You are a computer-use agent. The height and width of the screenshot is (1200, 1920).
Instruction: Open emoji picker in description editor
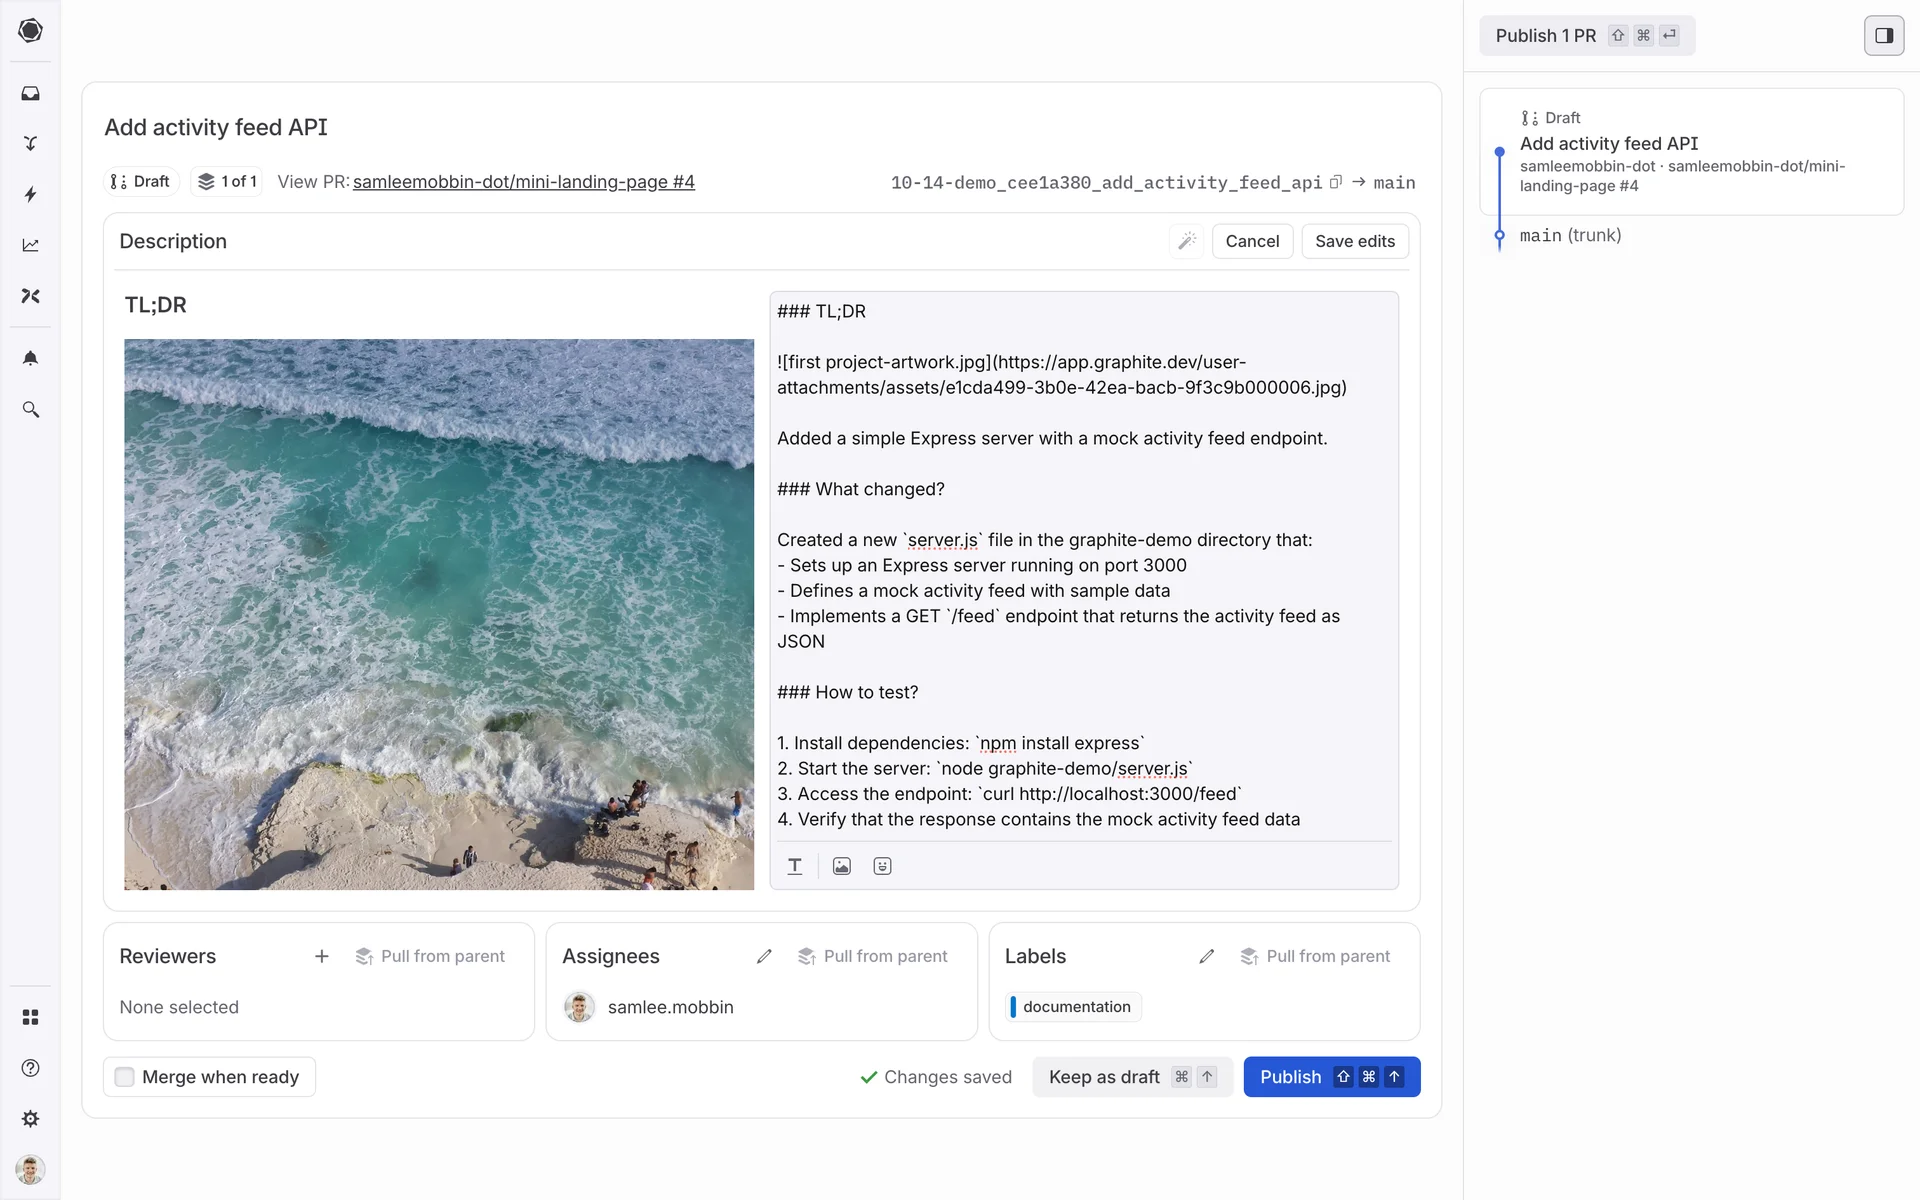881,866
